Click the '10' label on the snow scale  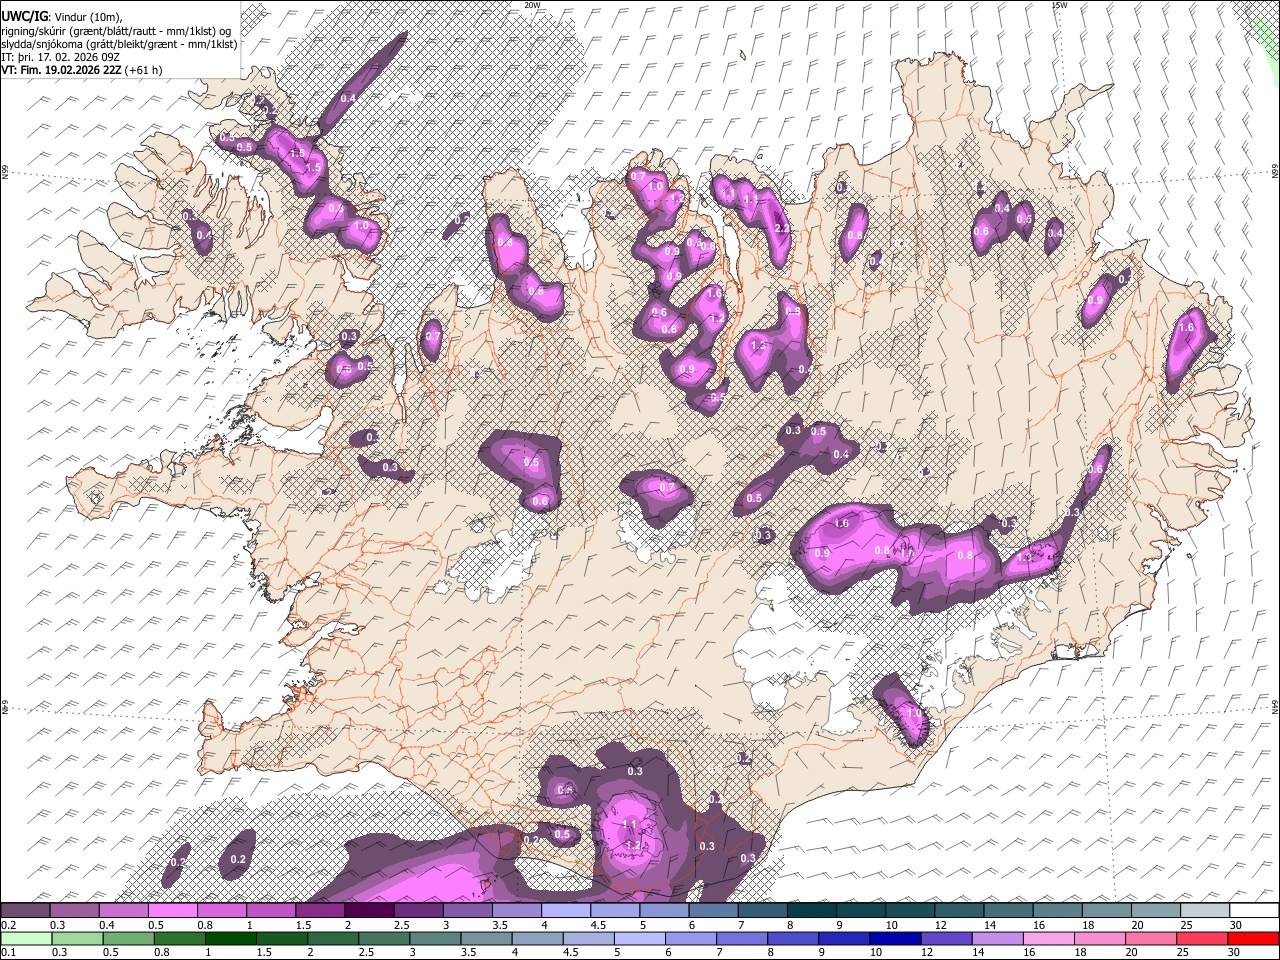point(890,925)
